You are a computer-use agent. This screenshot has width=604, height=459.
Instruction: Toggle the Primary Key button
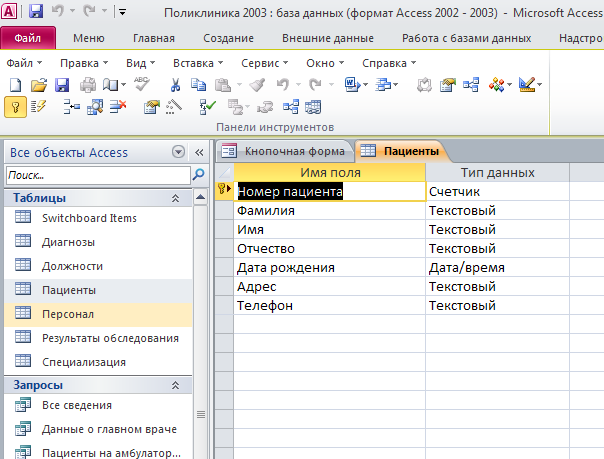15,107
